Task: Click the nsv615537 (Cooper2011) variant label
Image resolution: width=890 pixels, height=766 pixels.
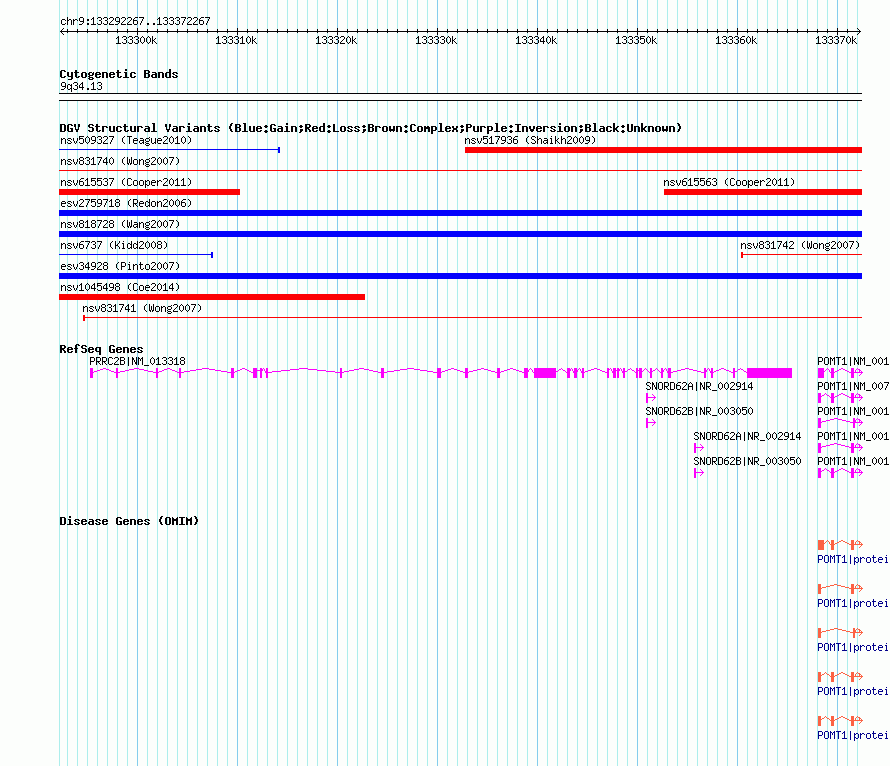Action: pyautogui.click(x=126, y=182)
